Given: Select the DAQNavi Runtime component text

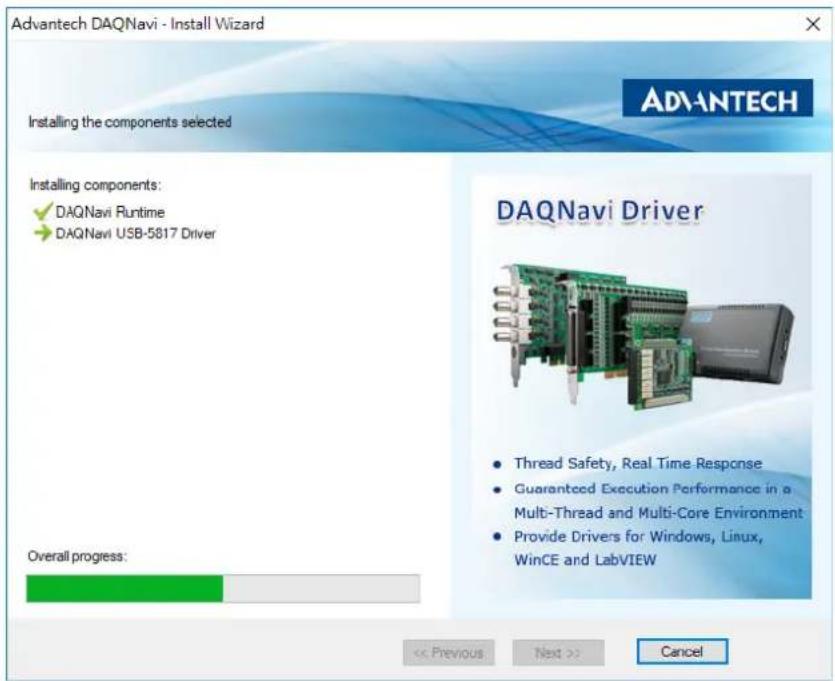Looking at the screenshot, I should (x=110, y=212).
